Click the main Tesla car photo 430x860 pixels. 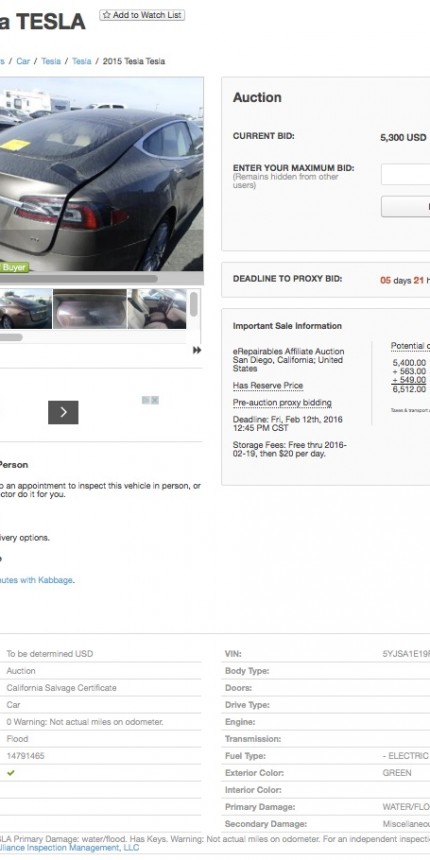pyautogui.click(x=101, y=174)
